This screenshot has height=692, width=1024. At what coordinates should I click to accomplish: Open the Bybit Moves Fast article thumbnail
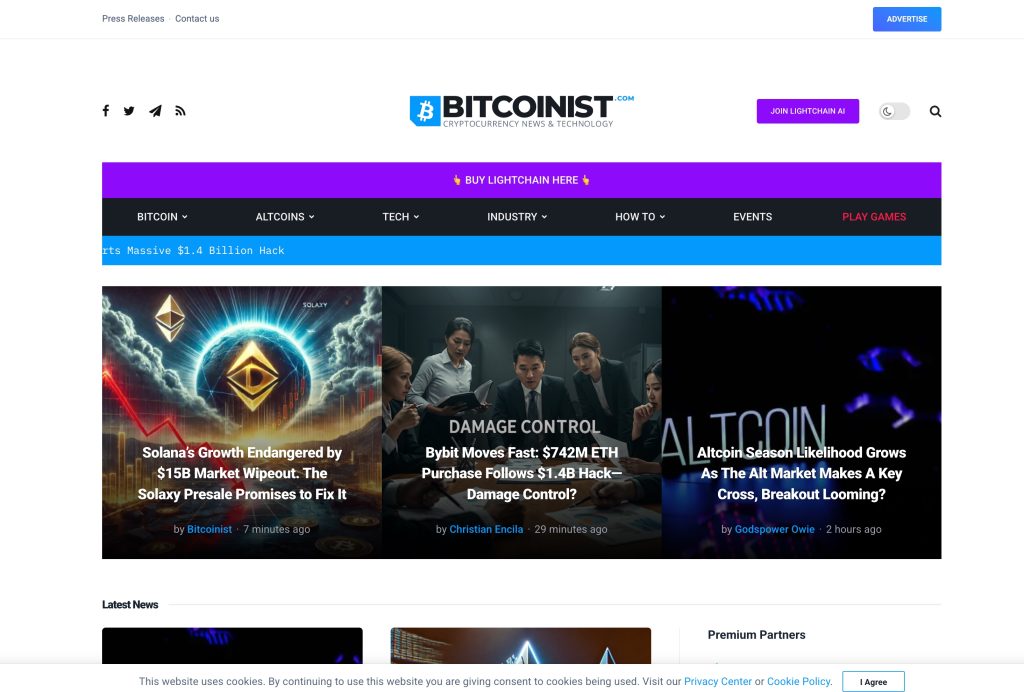point(522,422)
